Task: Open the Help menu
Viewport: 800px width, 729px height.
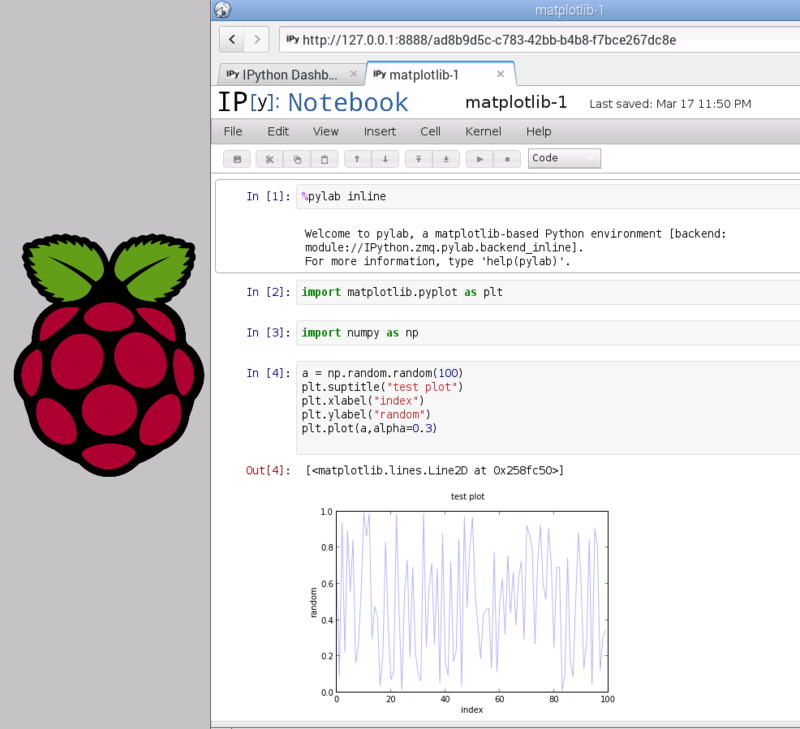Action: pyautogui.click(x=538, y=132)
